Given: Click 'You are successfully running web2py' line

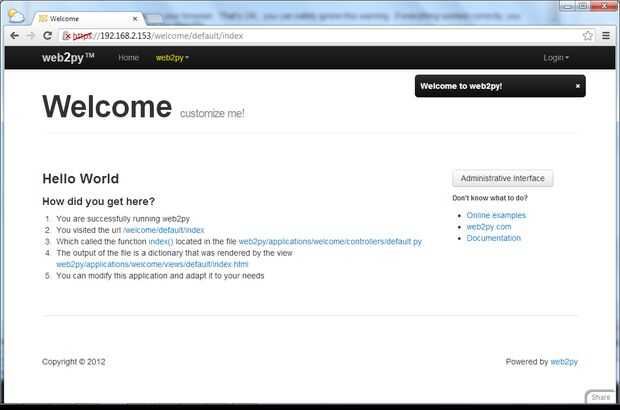Looking at the screenshot, I should [x=123, y=219].
